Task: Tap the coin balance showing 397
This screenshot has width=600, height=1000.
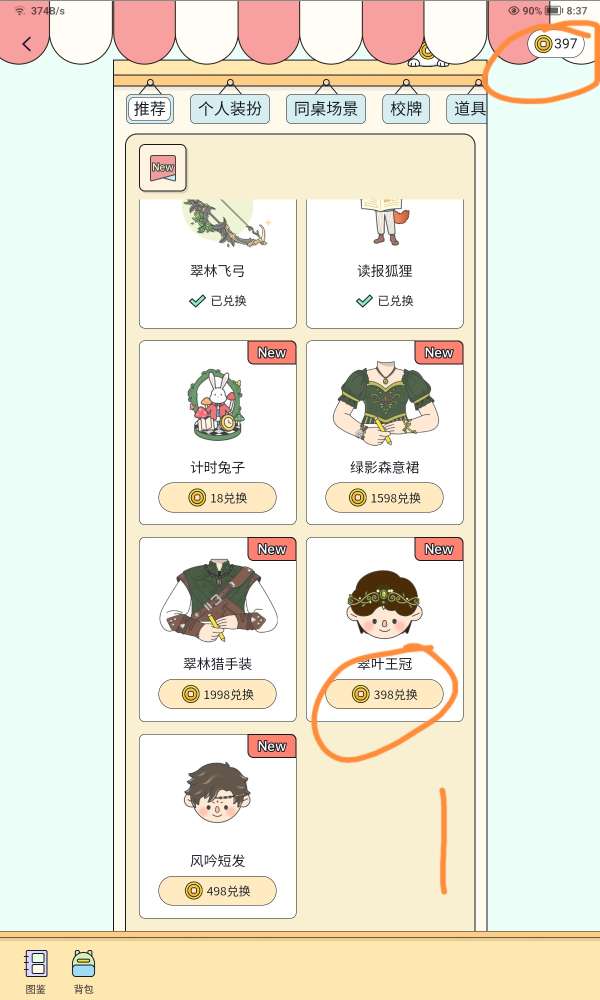Action: tap(556, 43)
